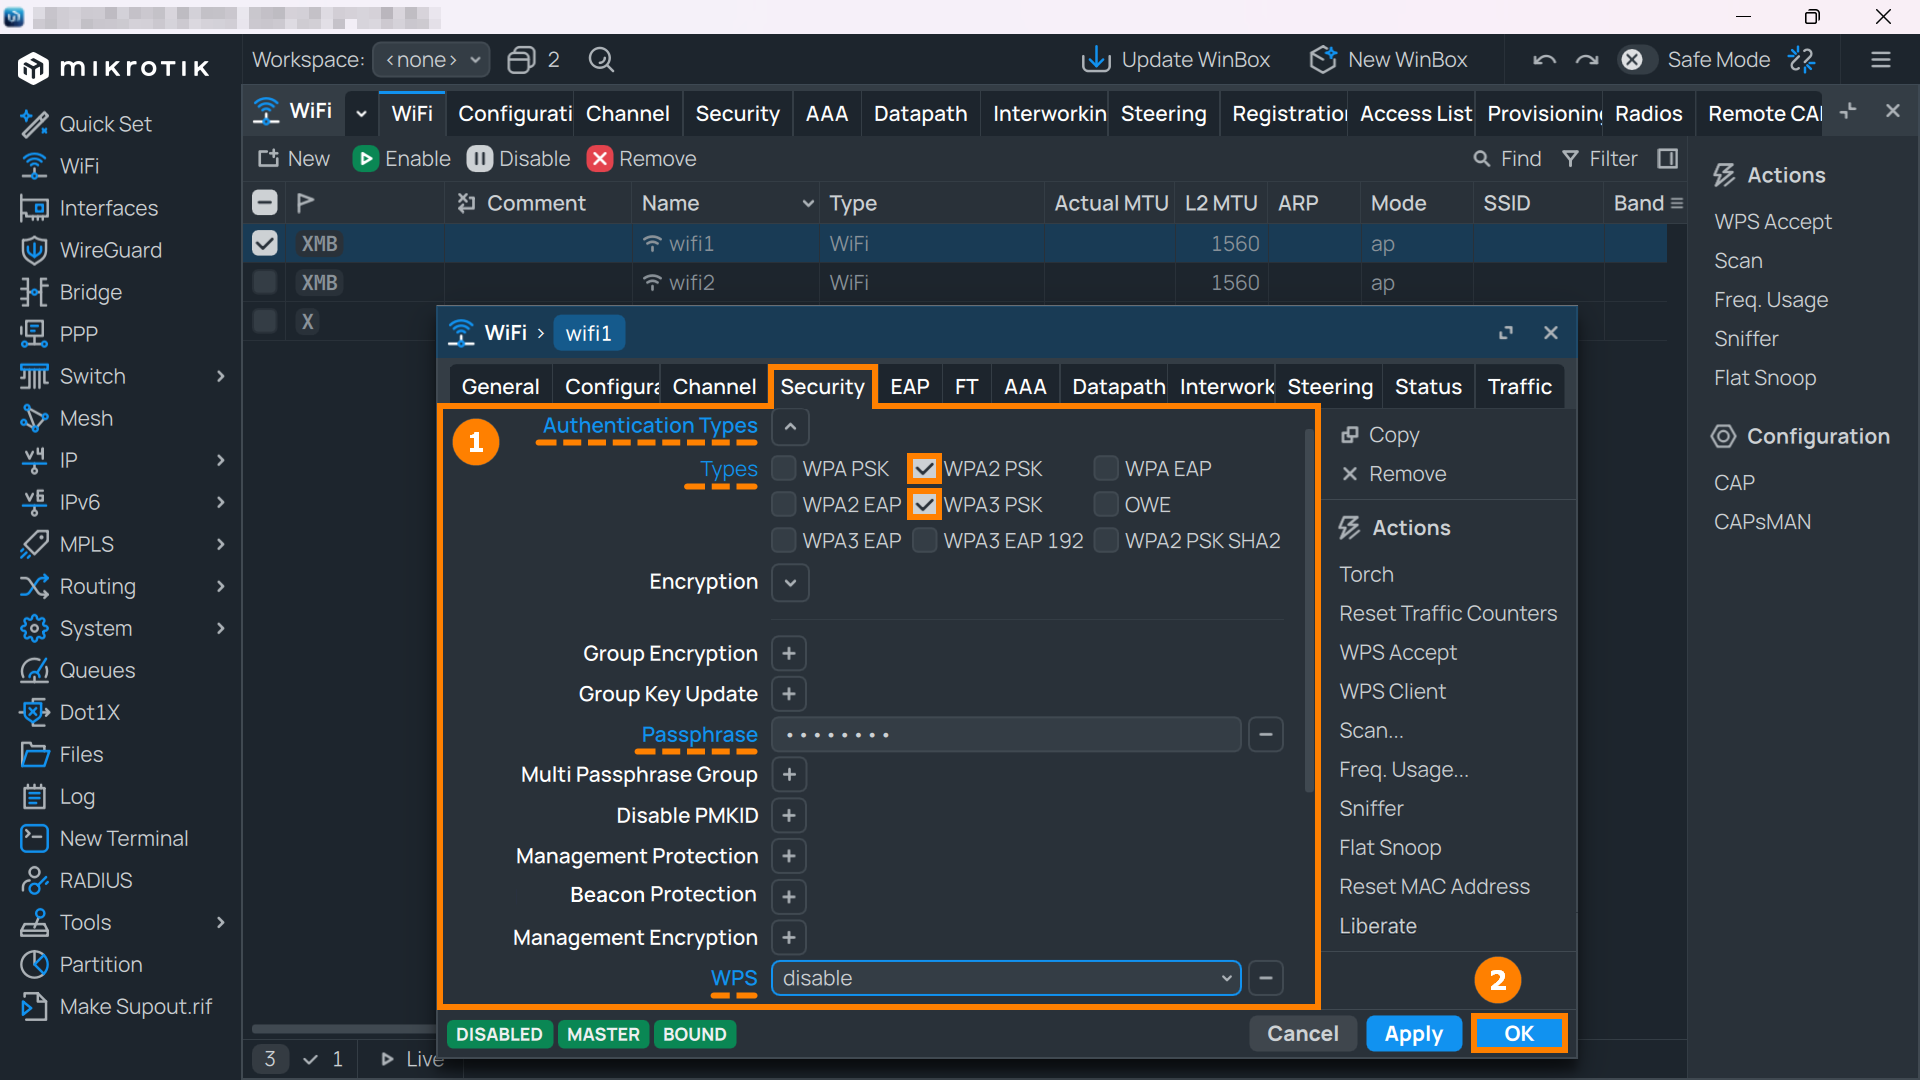
Task: Expand the Routing submenu
Action: pos(220,586)
